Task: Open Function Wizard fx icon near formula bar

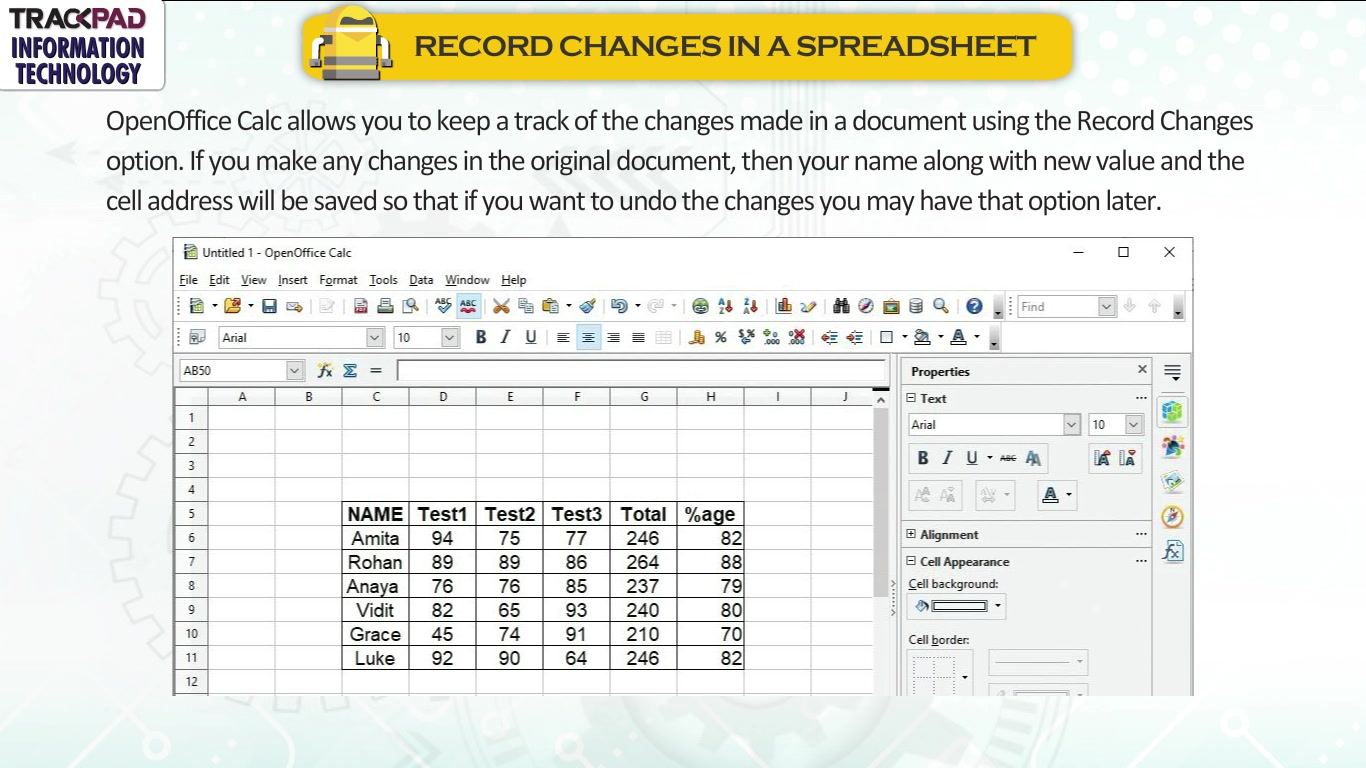Action: click(325, 370)
